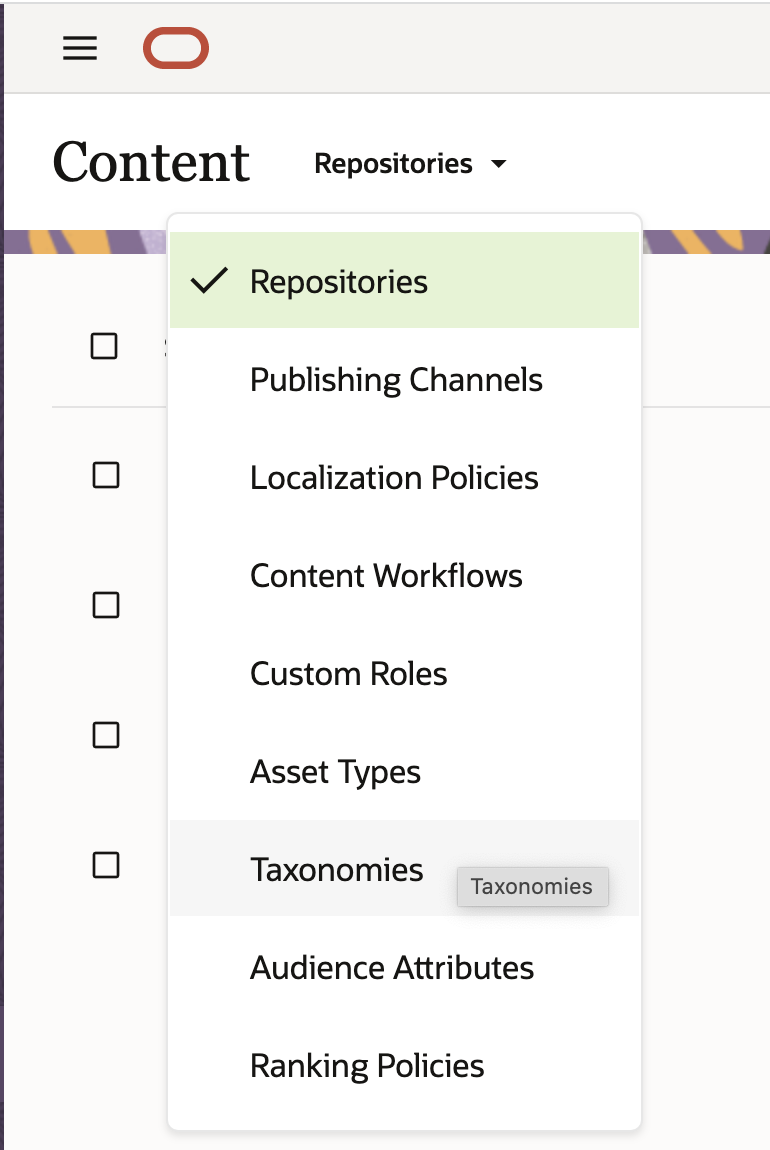Click the Oracle logo

176,47
